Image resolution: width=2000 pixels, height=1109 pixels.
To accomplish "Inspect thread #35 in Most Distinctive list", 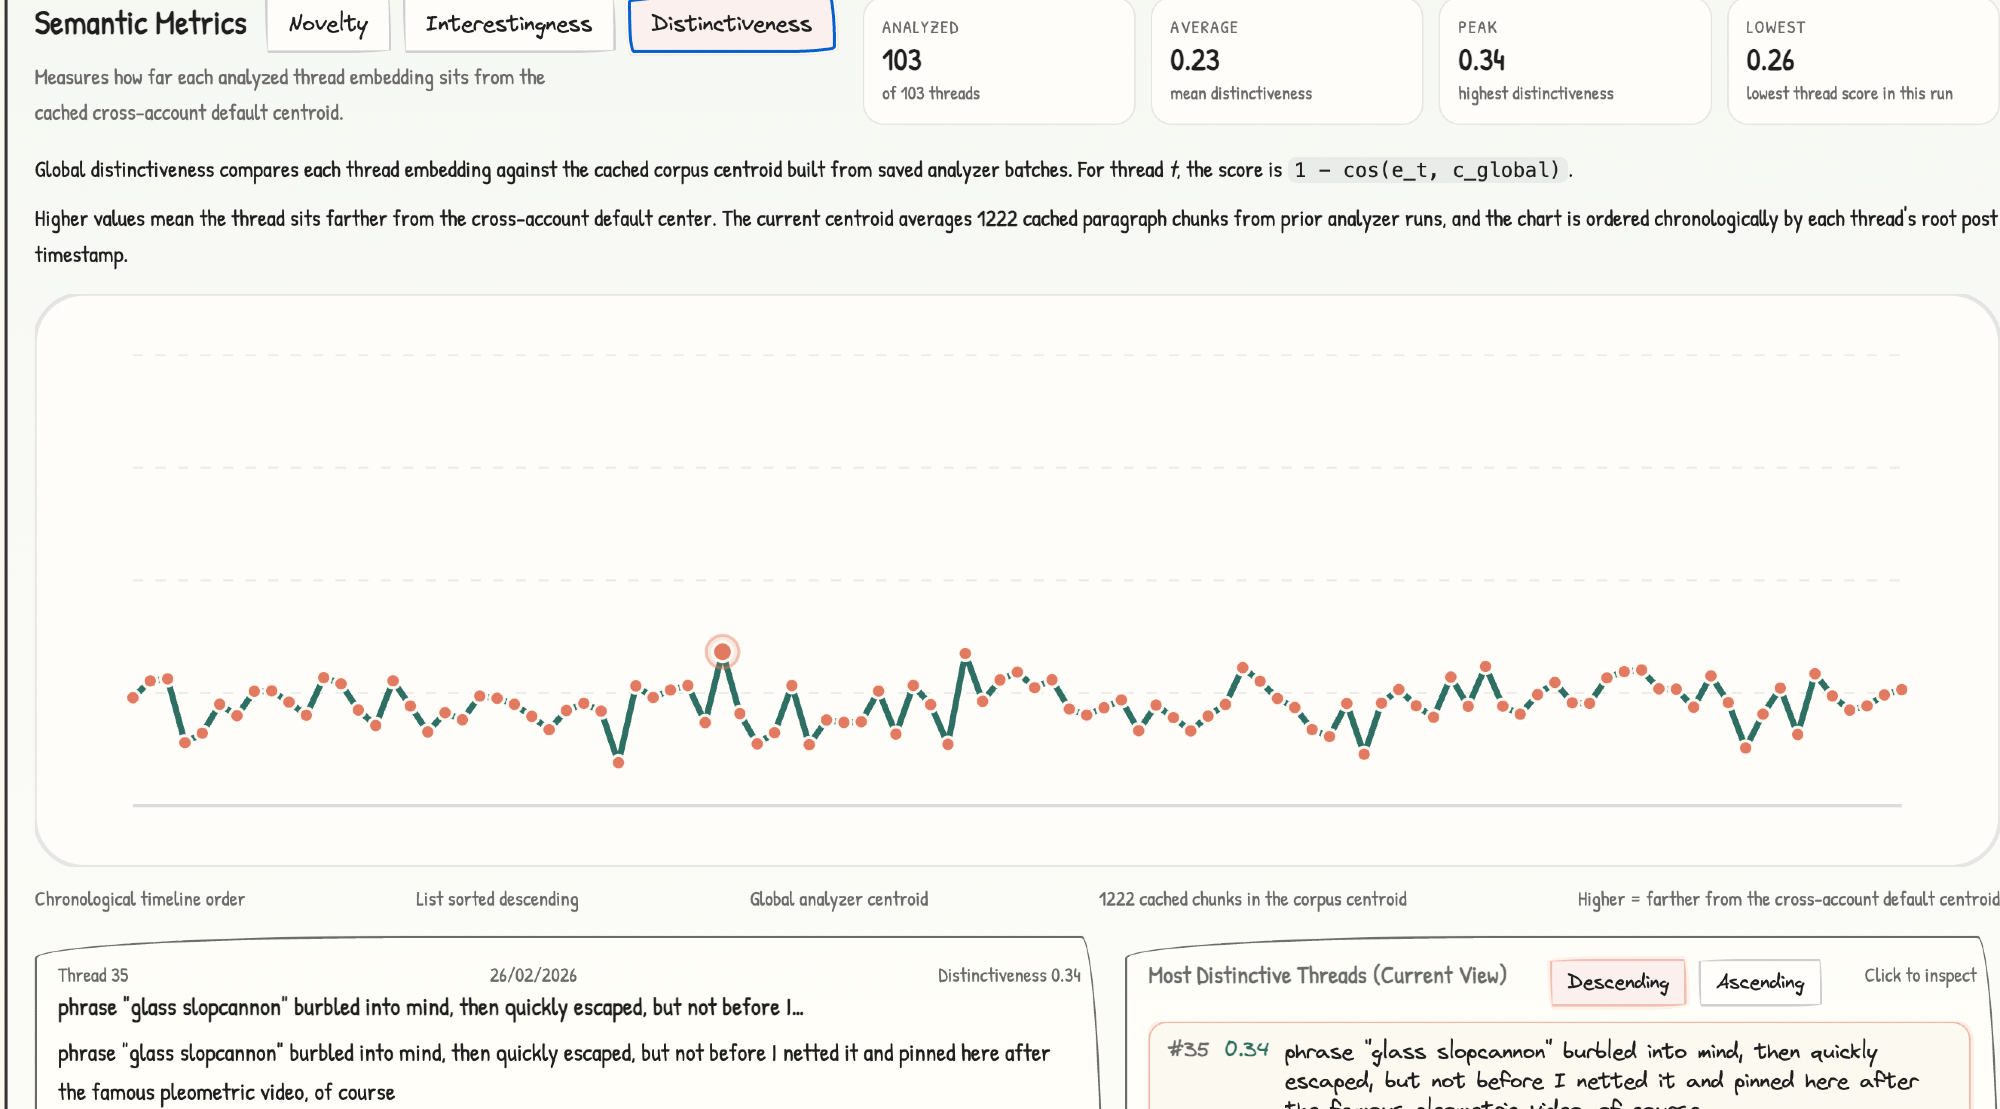I will coord(1560,1068).
